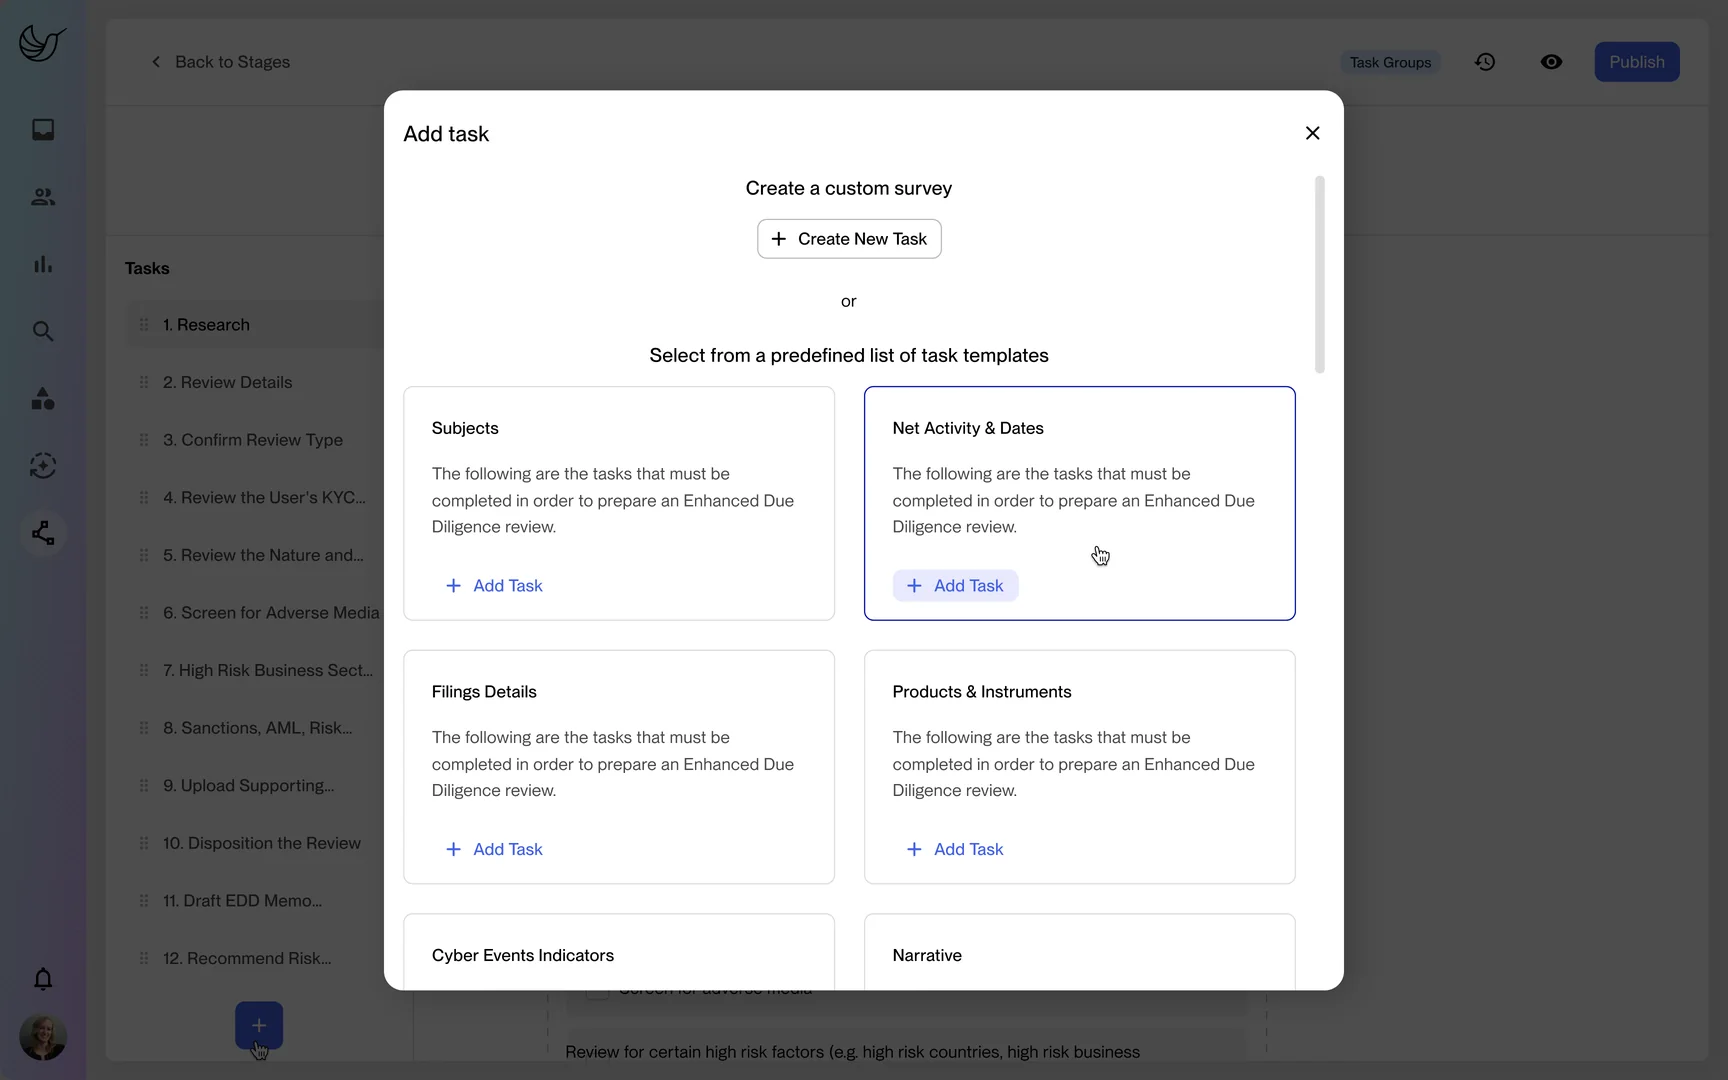Image resolution: width=1728 pixels, height=1080 pixels.
Task: Add Task from Net Activity & Dates template
Action: pyautogui.click(x=955, y=586)
